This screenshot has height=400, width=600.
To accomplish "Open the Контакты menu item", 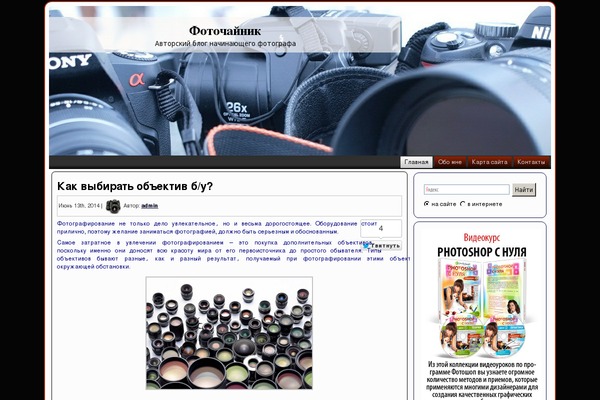I will pyautogui.click(x=531, y=162).
